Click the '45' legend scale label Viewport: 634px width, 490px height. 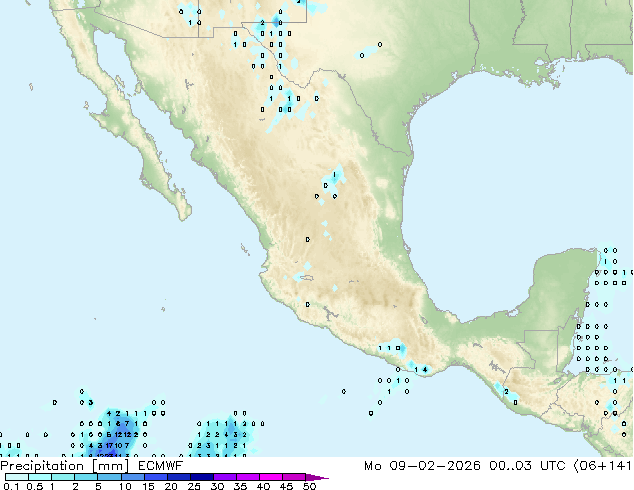286,486
